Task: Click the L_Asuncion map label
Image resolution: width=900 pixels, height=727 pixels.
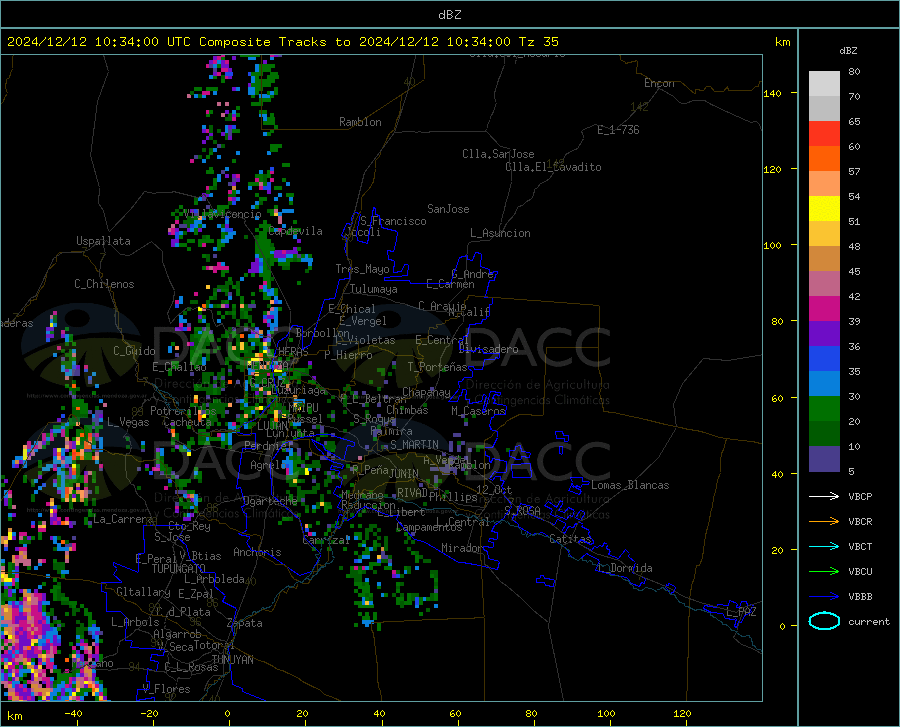Action: (500, 233)
